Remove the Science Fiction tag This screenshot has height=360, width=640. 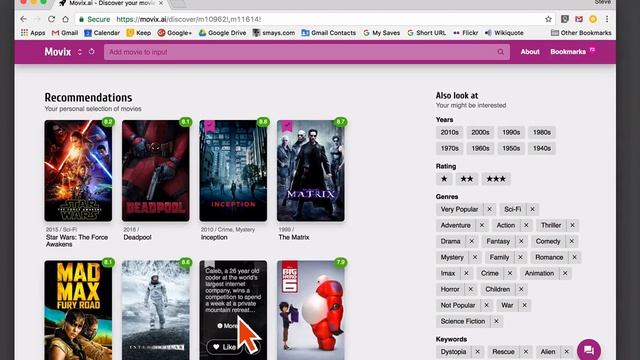[x=496, y=321]
